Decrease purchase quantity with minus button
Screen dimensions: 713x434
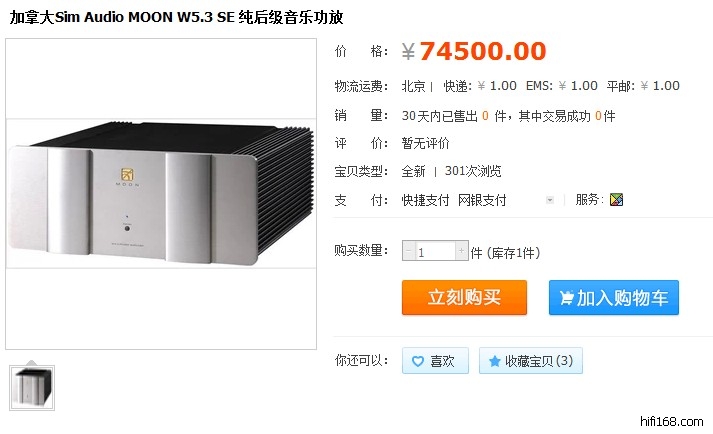(x=408, y=251)
